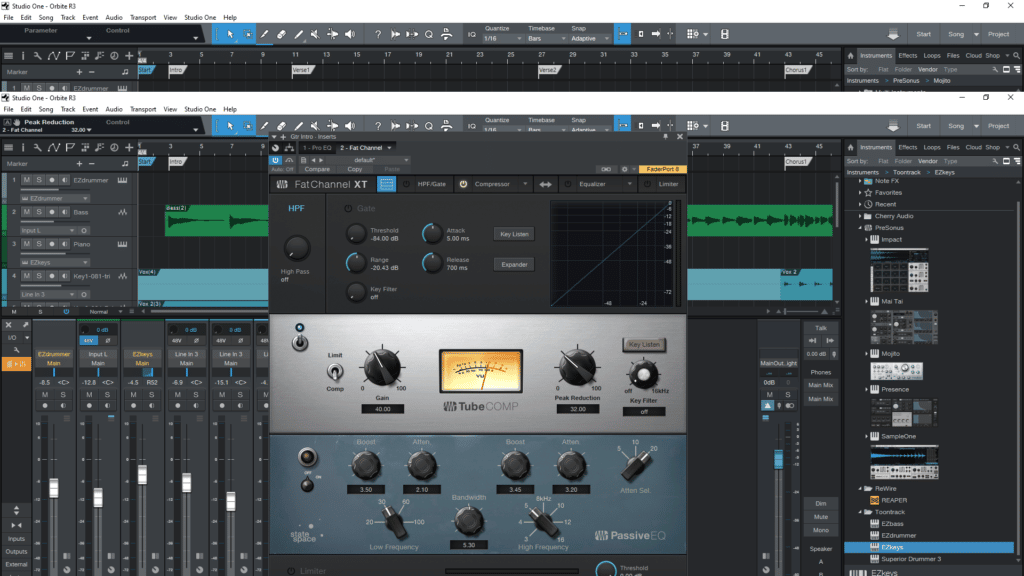The width and height of the screenshot is (1024, 576).
Task: Click Gate section Key Listen button
Action: tap(514, 234)
